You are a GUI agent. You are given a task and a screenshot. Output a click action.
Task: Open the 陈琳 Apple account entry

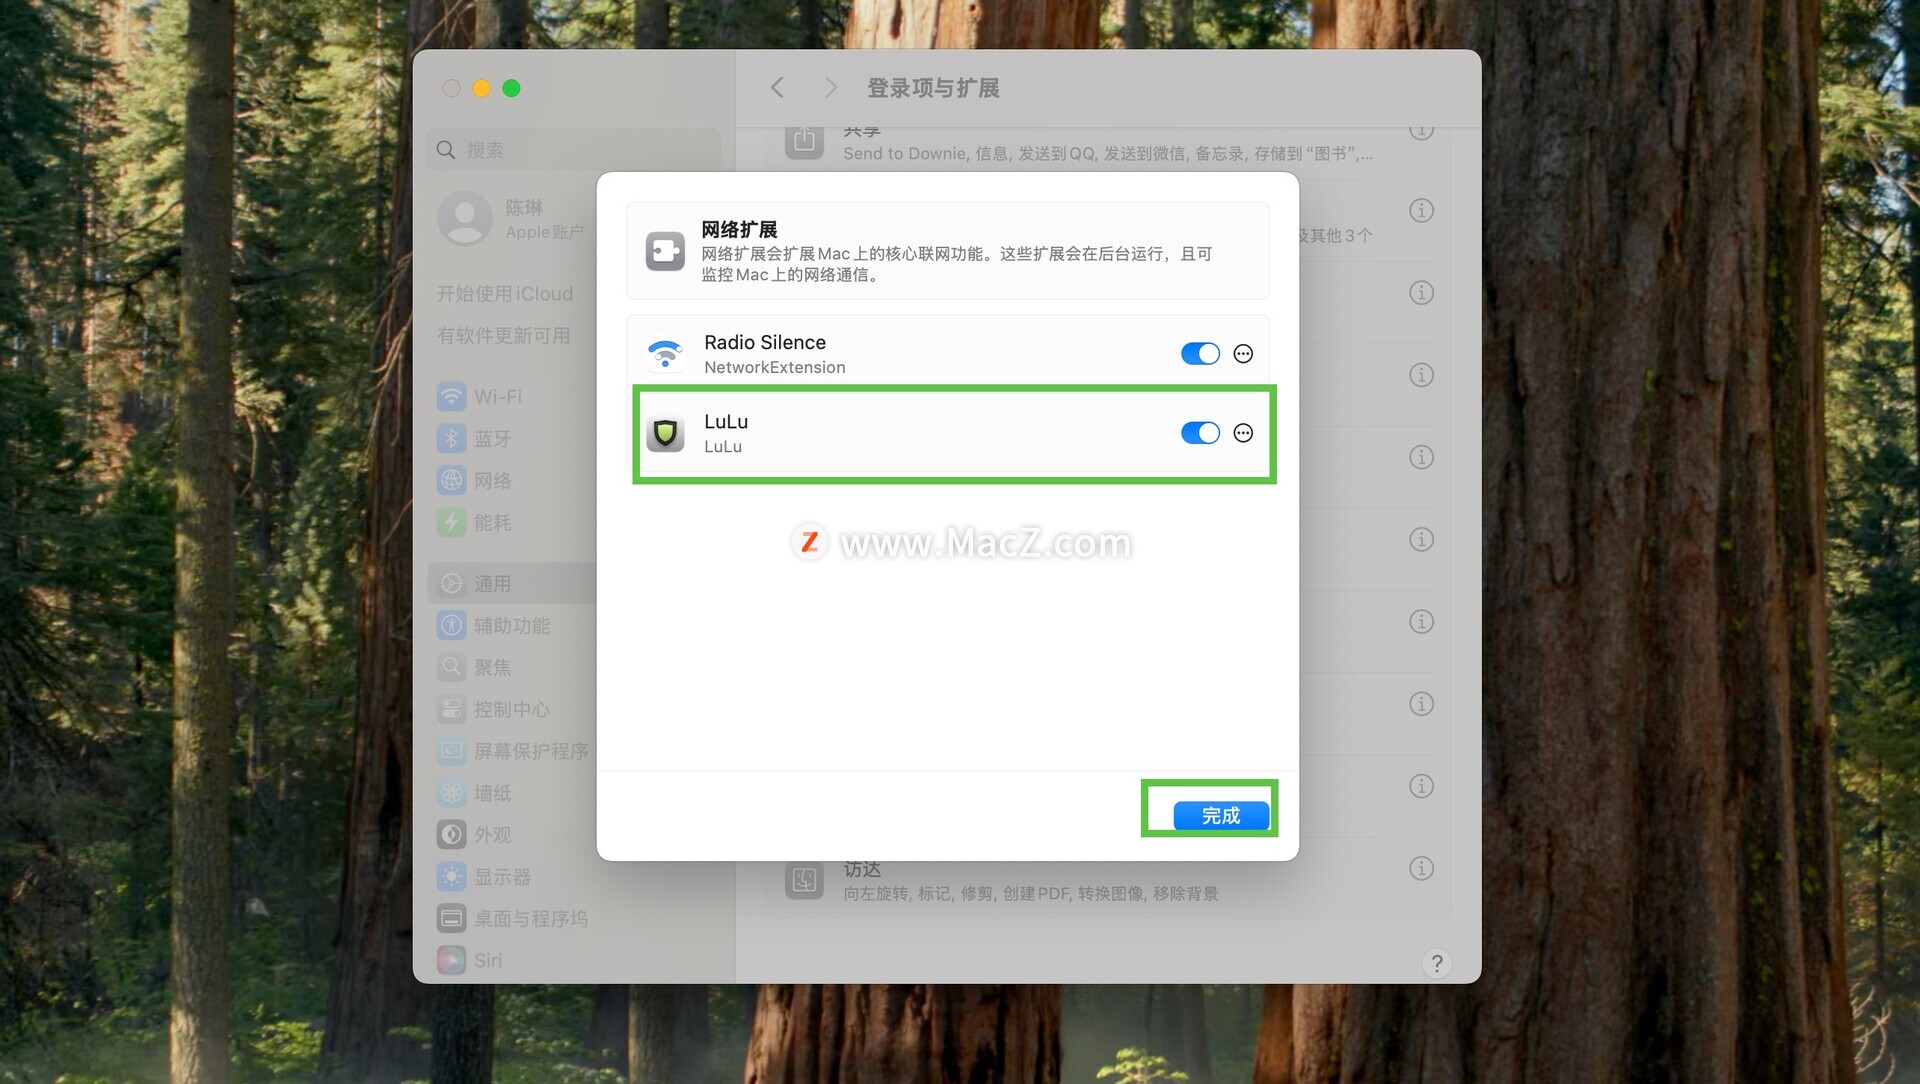tap(512, 219)
